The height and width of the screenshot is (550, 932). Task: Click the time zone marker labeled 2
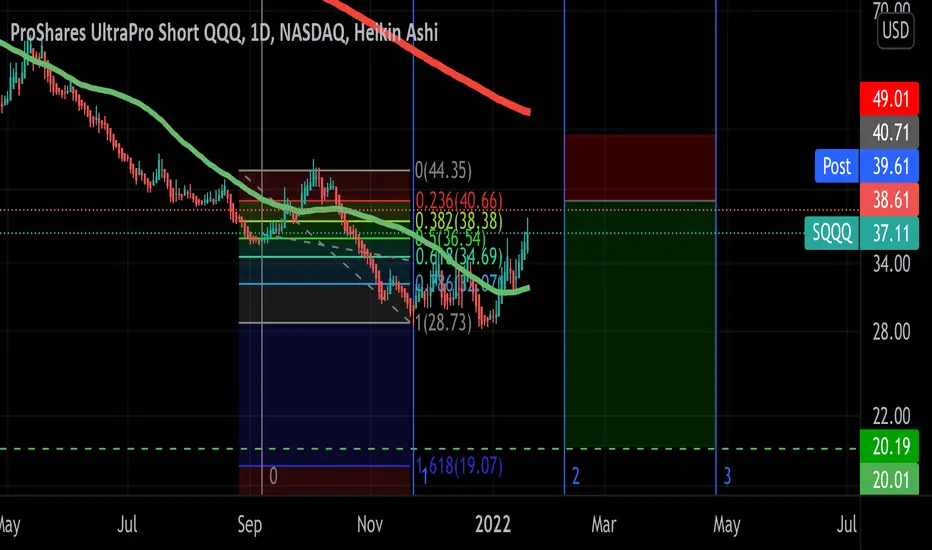[x=575, y=476]
